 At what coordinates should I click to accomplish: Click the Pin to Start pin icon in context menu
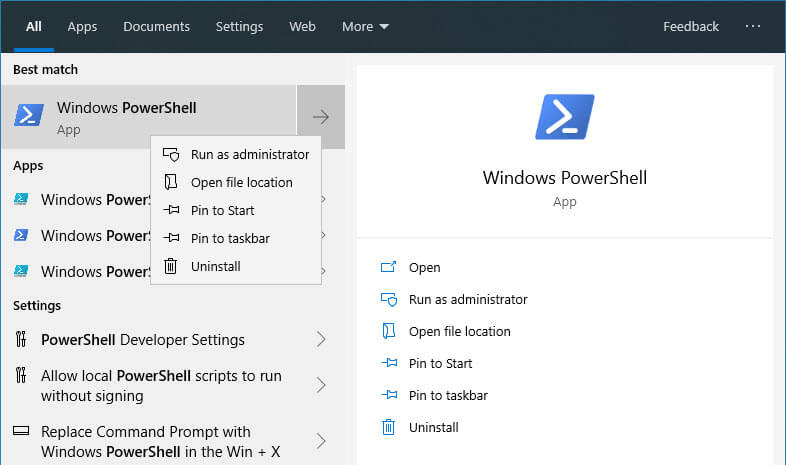[x=171, y=210]
